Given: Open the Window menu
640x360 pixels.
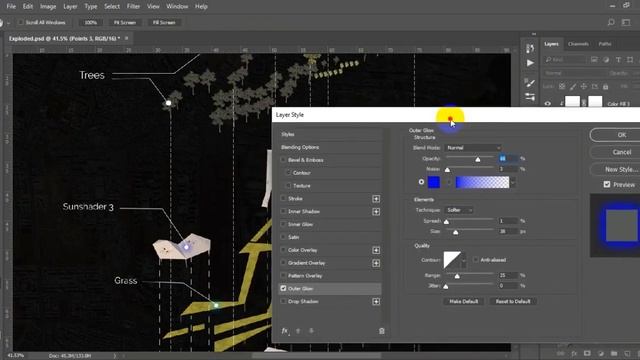Looking at the screenshot, I should pos(177,7).
